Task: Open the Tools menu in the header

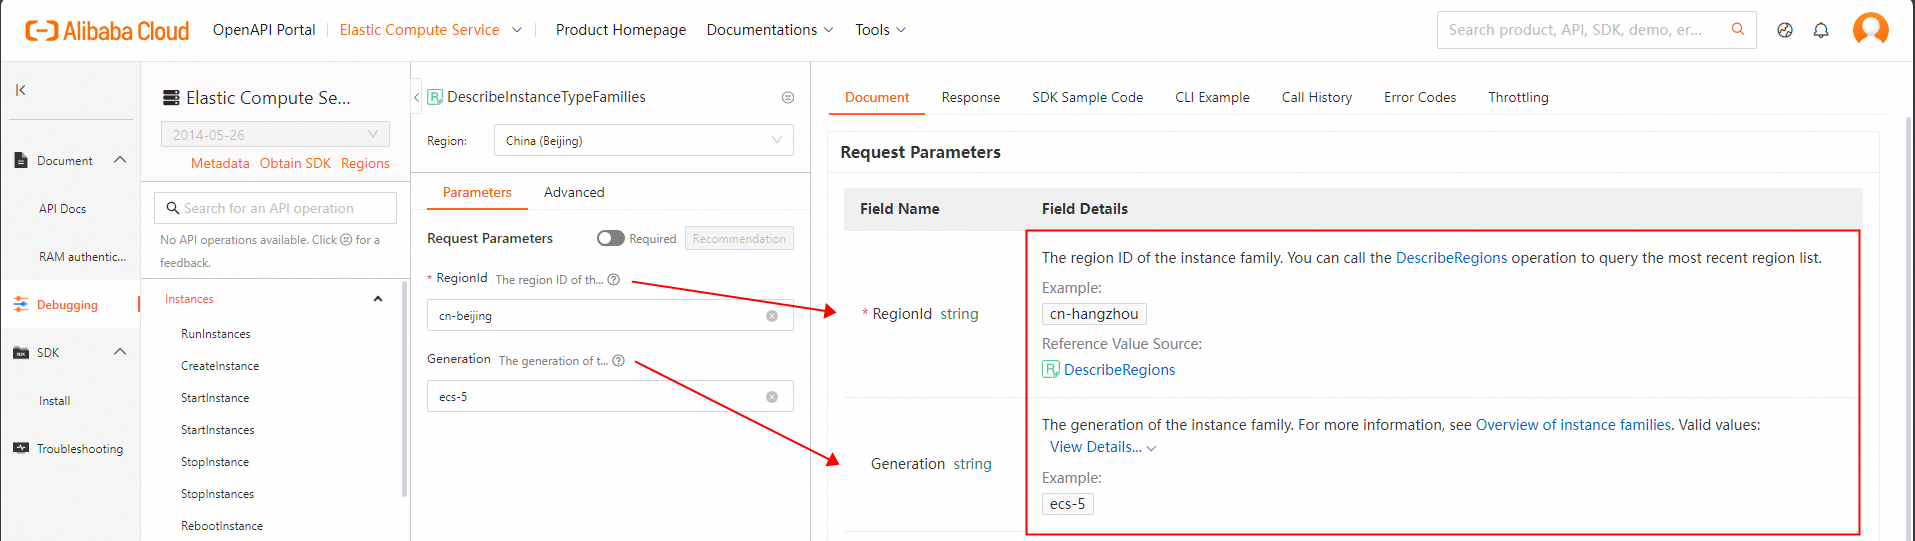Action: tap(880, 30)
